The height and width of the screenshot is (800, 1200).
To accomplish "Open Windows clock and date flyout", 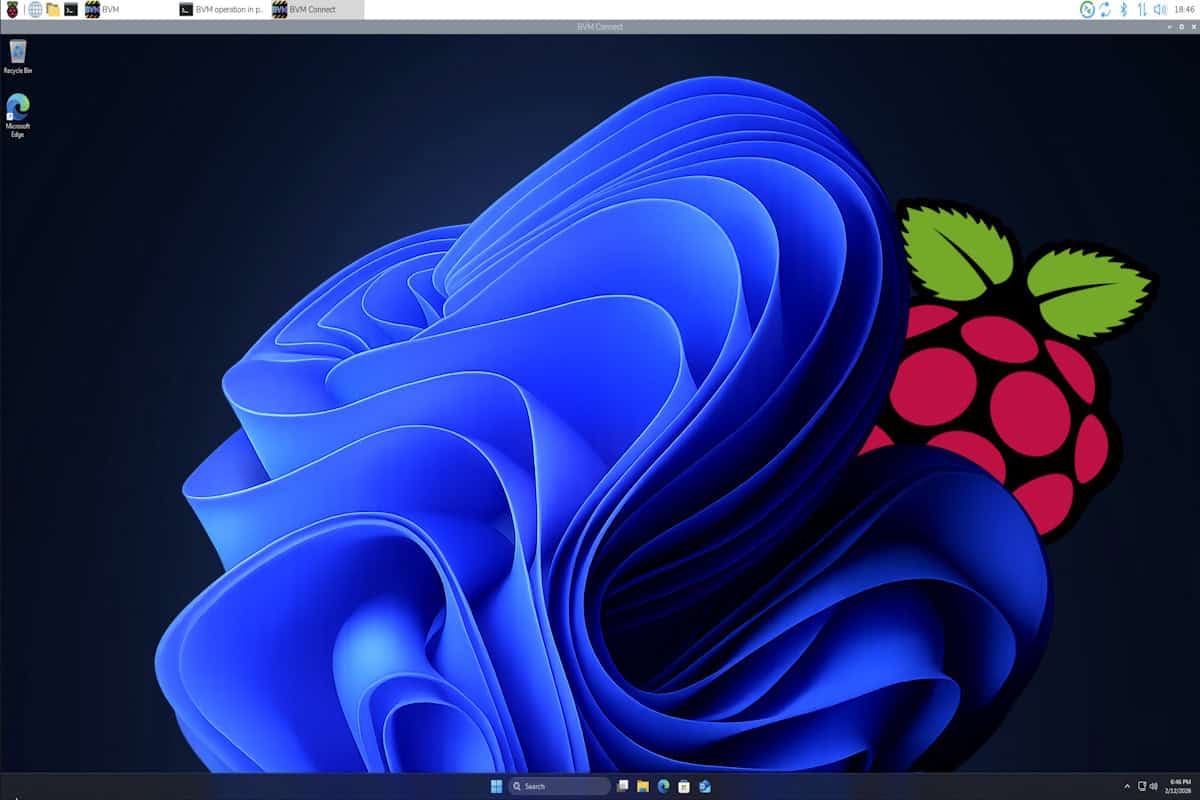I will 1177,786.
